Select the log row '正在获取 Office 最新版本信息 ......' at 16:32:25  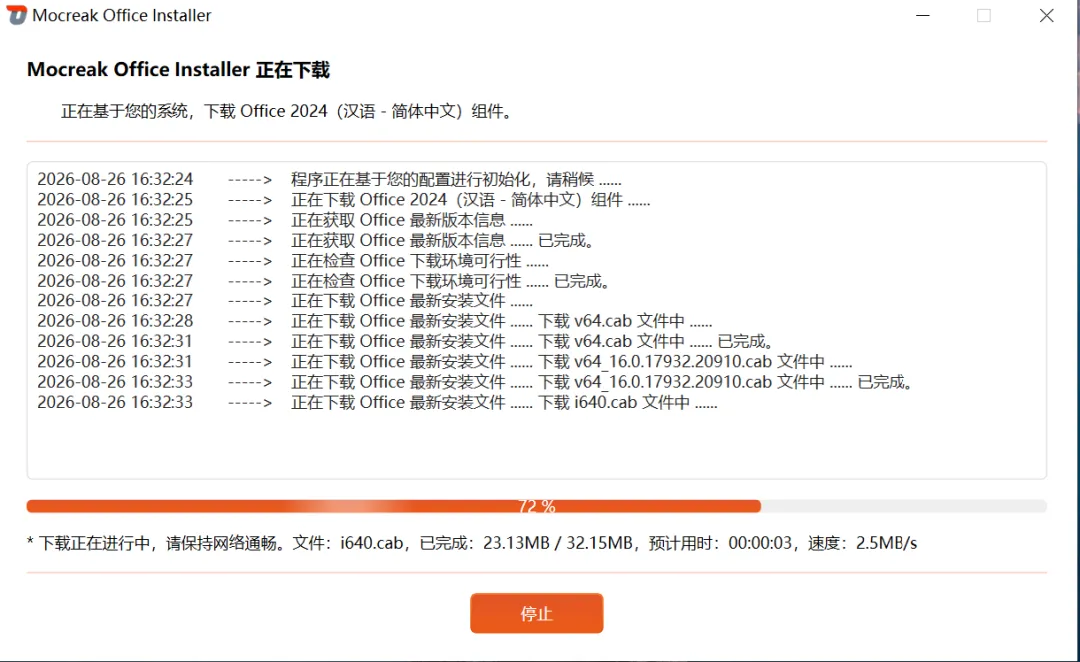pos(284,220)
